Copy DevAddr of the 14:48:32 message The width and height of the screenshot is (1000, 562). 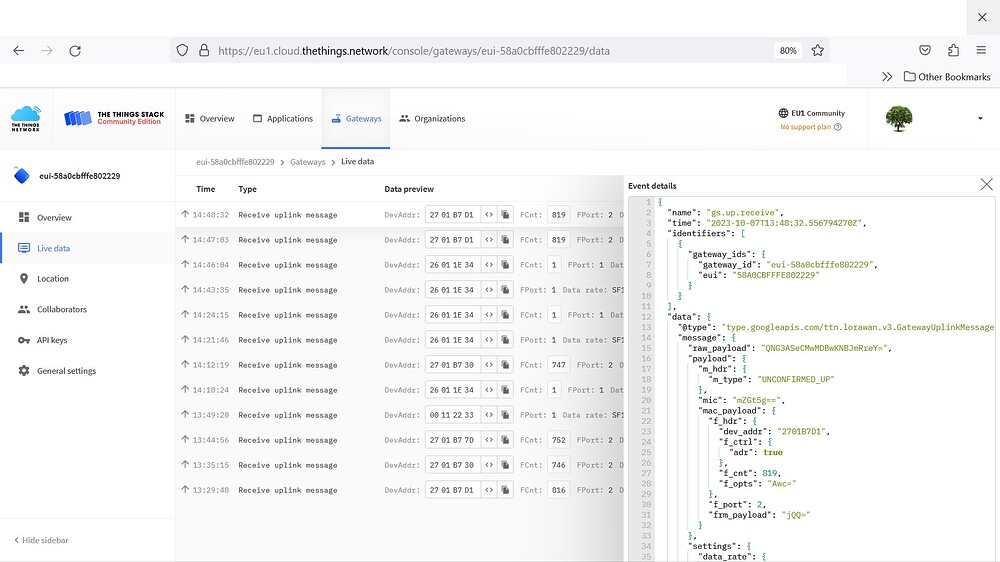point(505,215)
